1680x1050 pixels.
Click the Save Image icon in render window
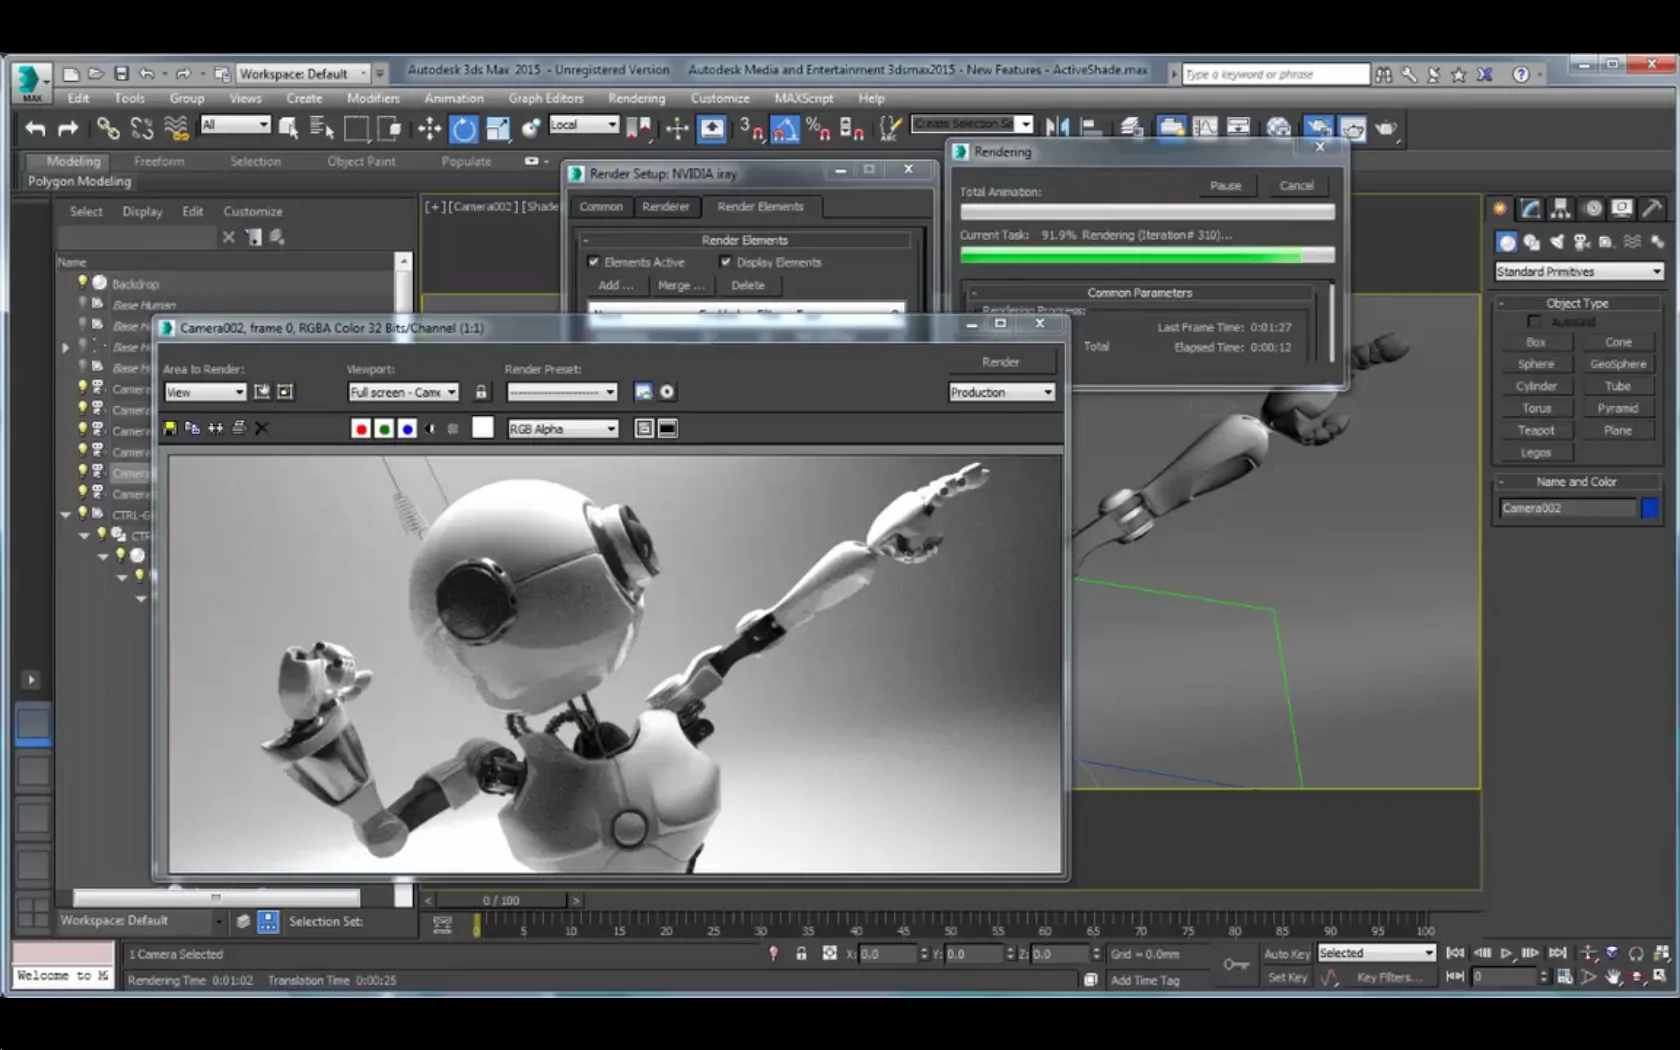click(x=170, y=428)
